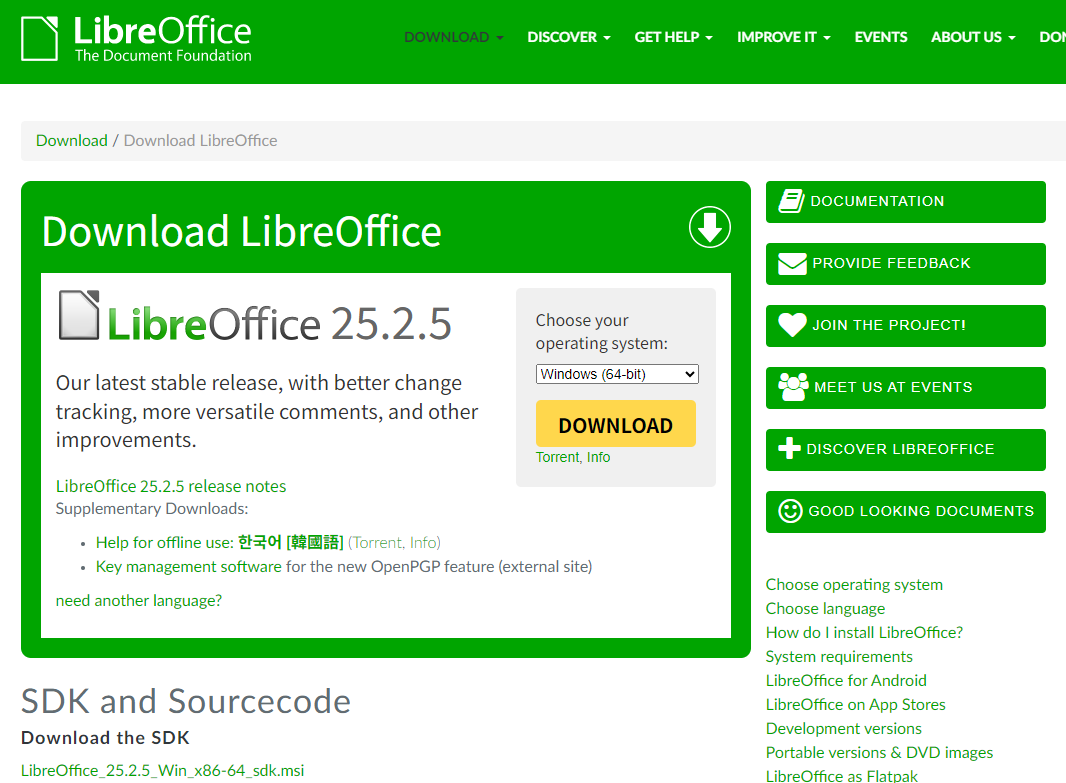Click the Download LibreOffice panel heading
The height and width of the screenshot is (783, 1066).
click(x=241, y=231)
